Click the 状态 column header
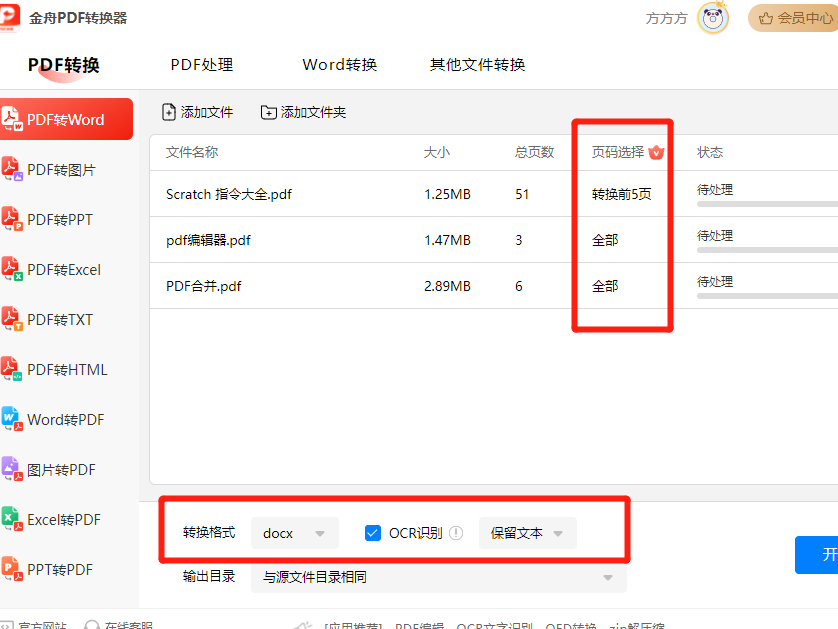Screen dimensions: 838x629 (x=710, y=152)
